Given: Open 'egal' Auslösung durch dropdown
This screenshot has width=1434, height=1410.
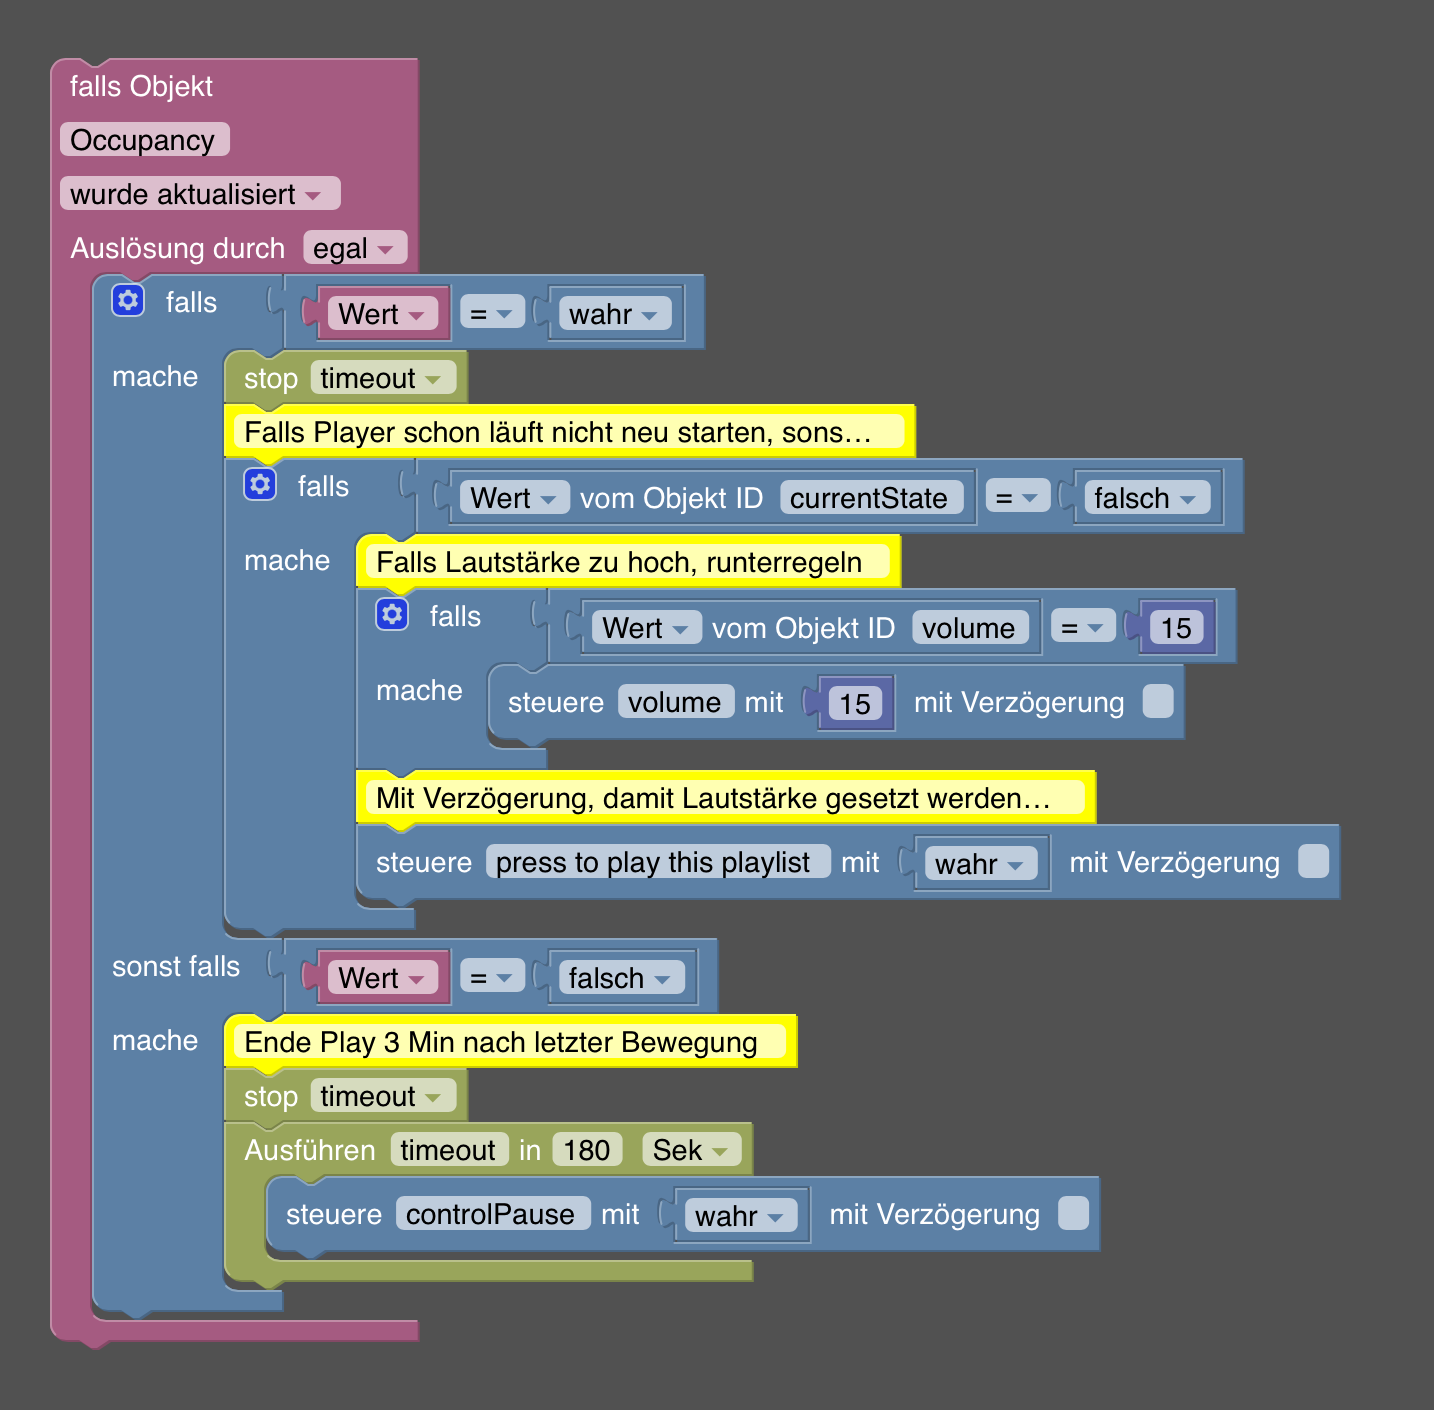Looking at the screenshot, I should point(355,248).
